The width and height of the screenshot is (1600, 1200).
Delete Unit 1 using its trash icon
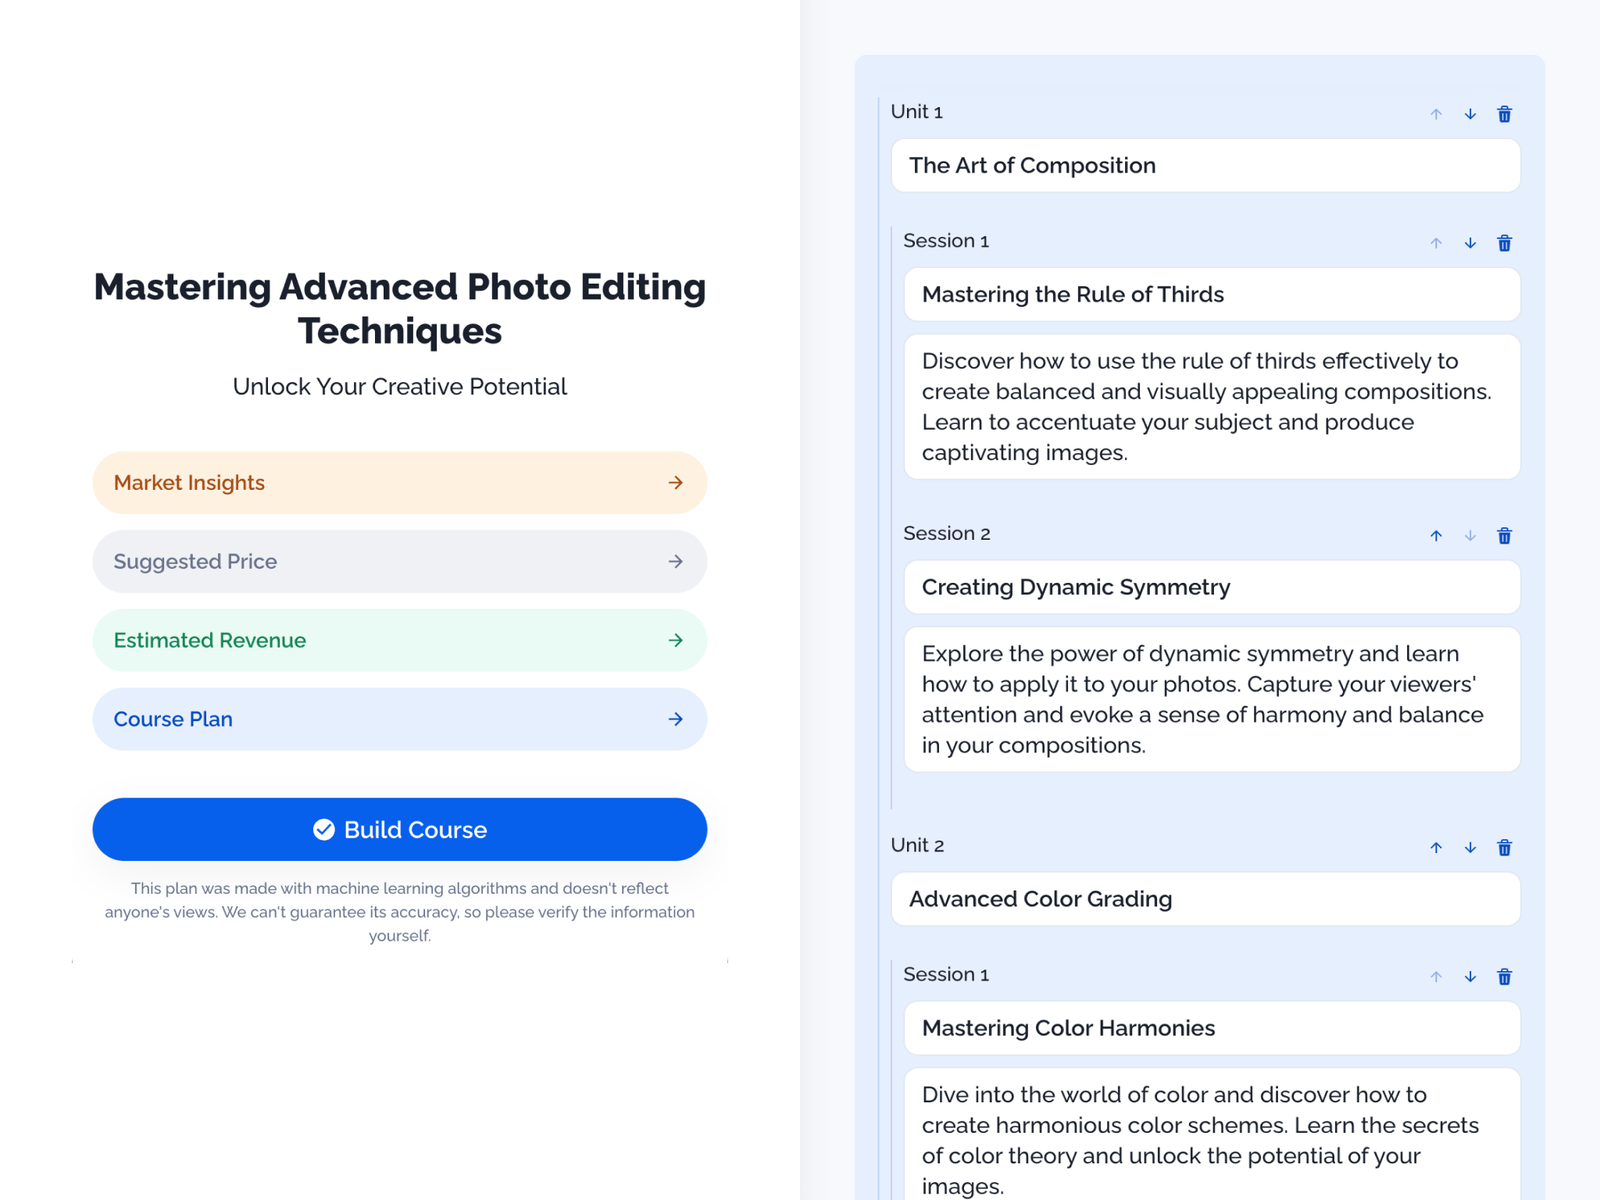click(x=1505, y=113)
